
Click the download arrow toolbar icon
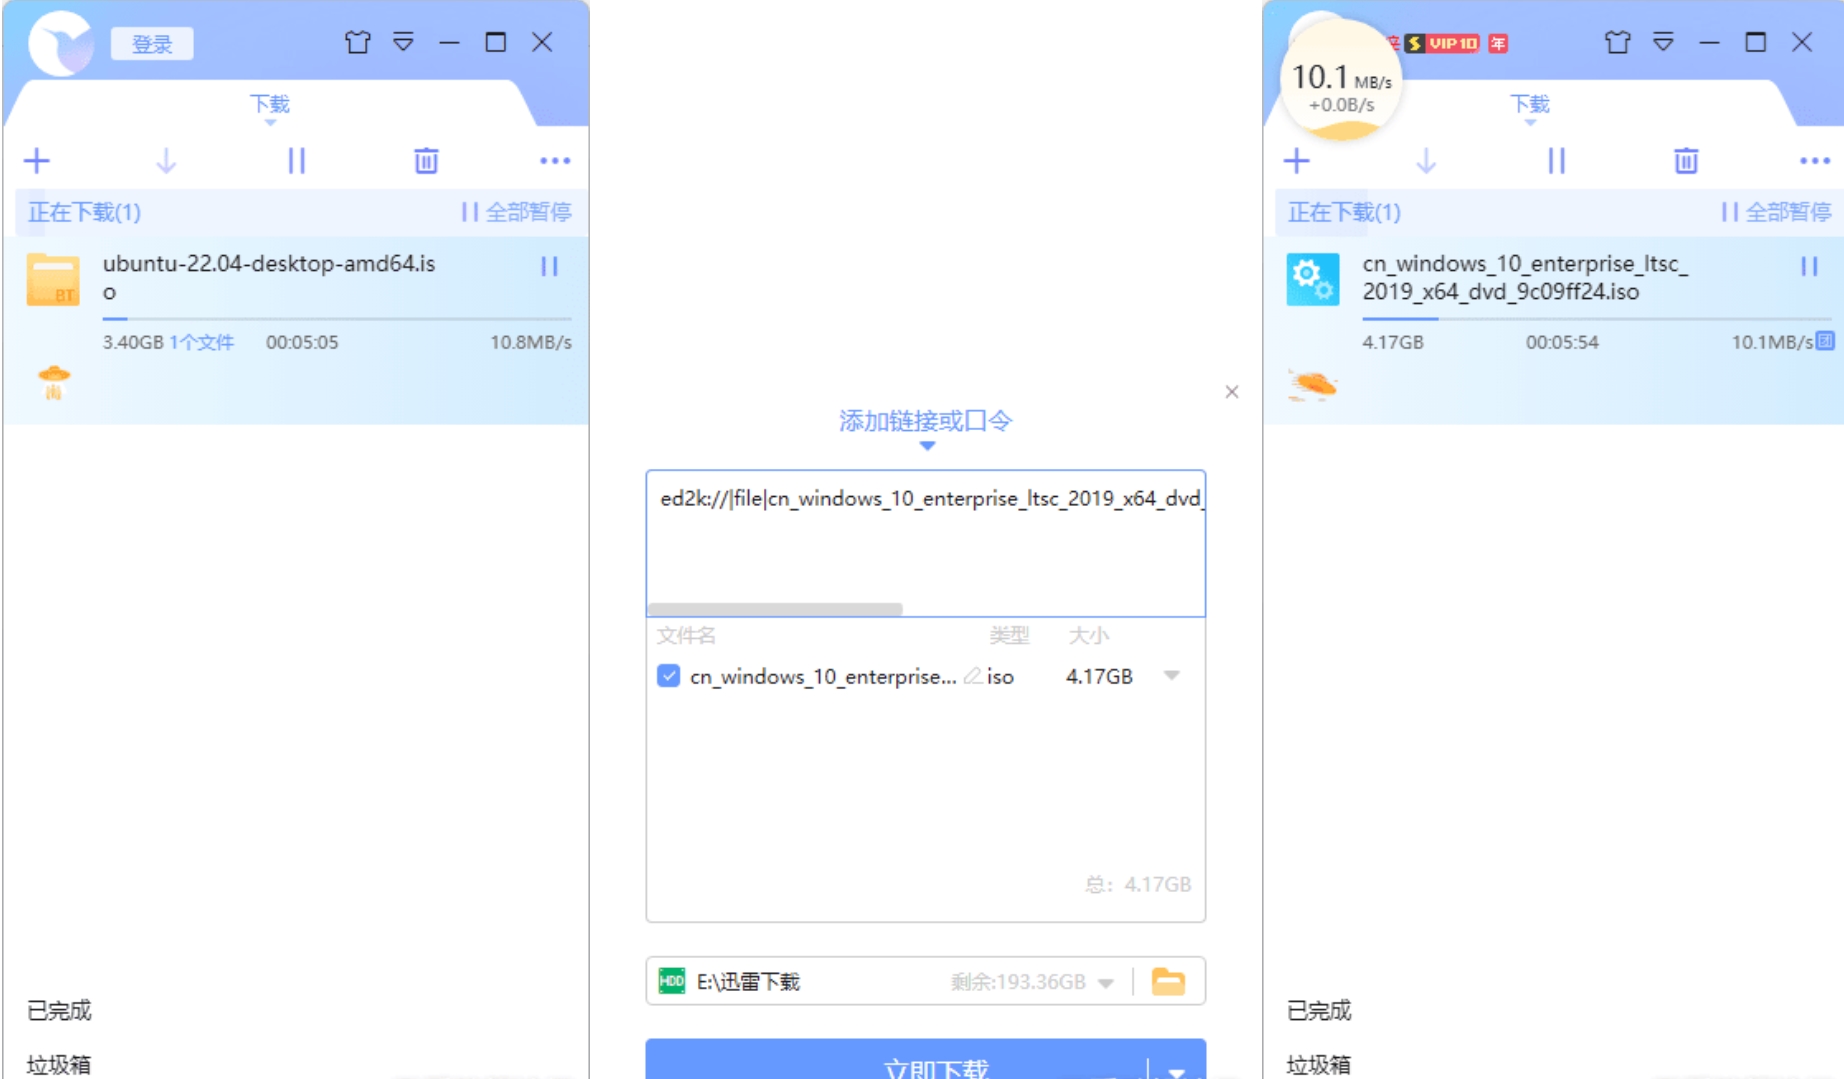pos(166,160)
